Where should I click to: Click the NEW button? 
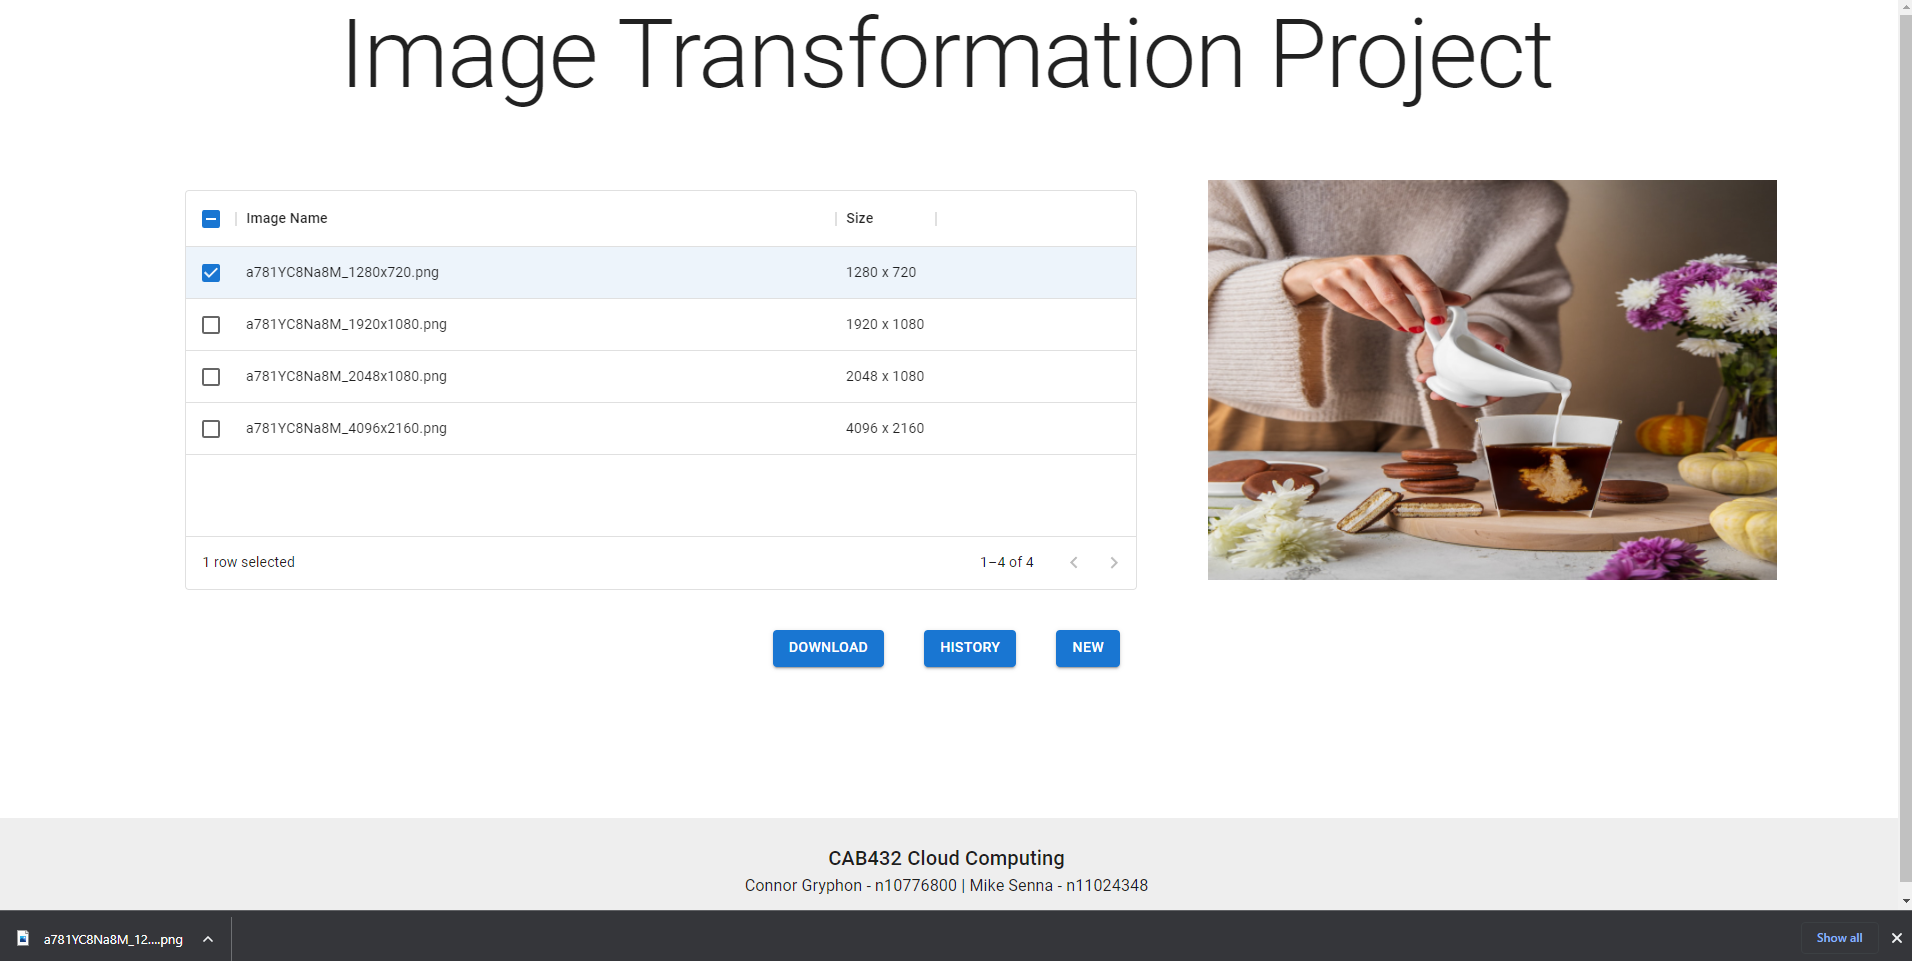[1088, 648]
